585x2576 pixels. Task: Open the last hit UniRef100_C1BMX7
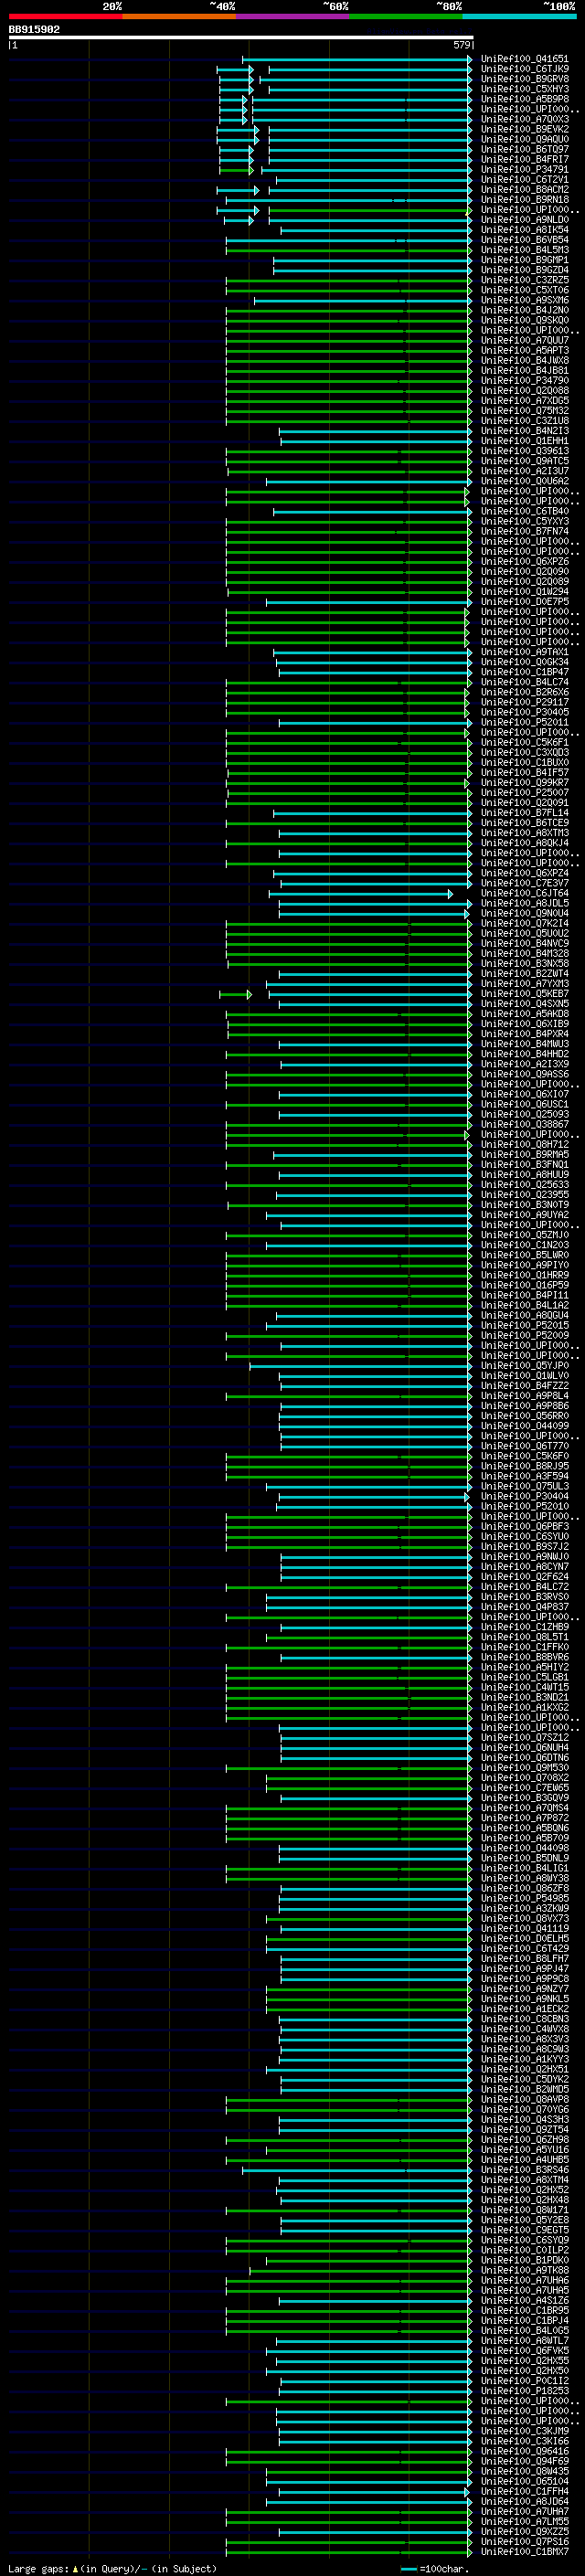coord(524,2551)
